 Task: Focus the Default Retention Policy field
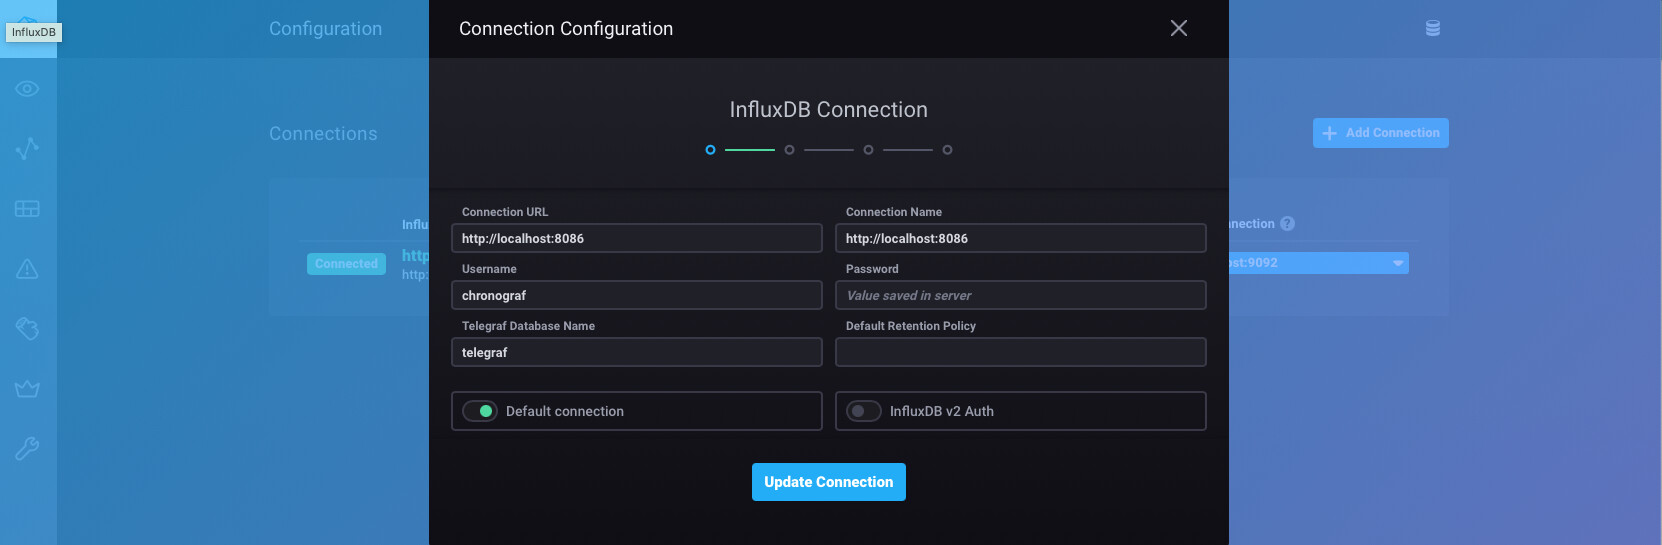tap(1021, 352)
